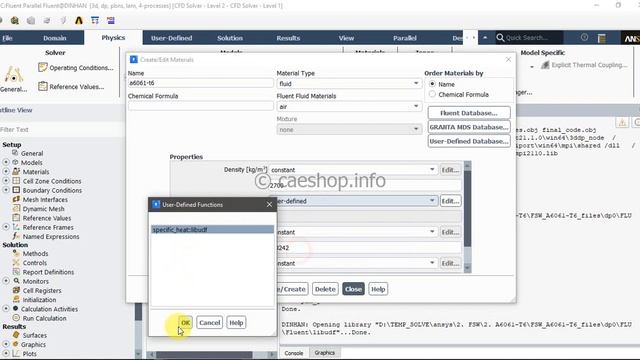Click the General solver icon
The width and height of the screenshot is (640, 360).
point(13,79)
